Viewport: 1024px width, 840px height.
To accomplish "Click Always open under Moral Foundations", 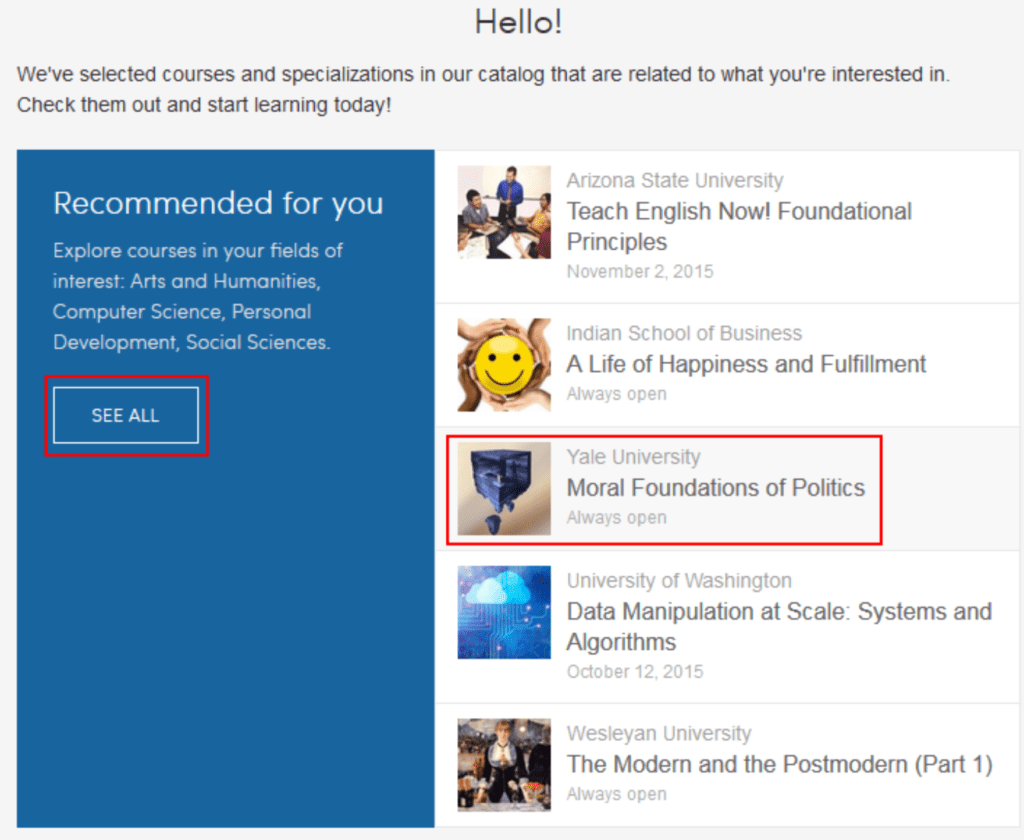I will coord(616,518).
